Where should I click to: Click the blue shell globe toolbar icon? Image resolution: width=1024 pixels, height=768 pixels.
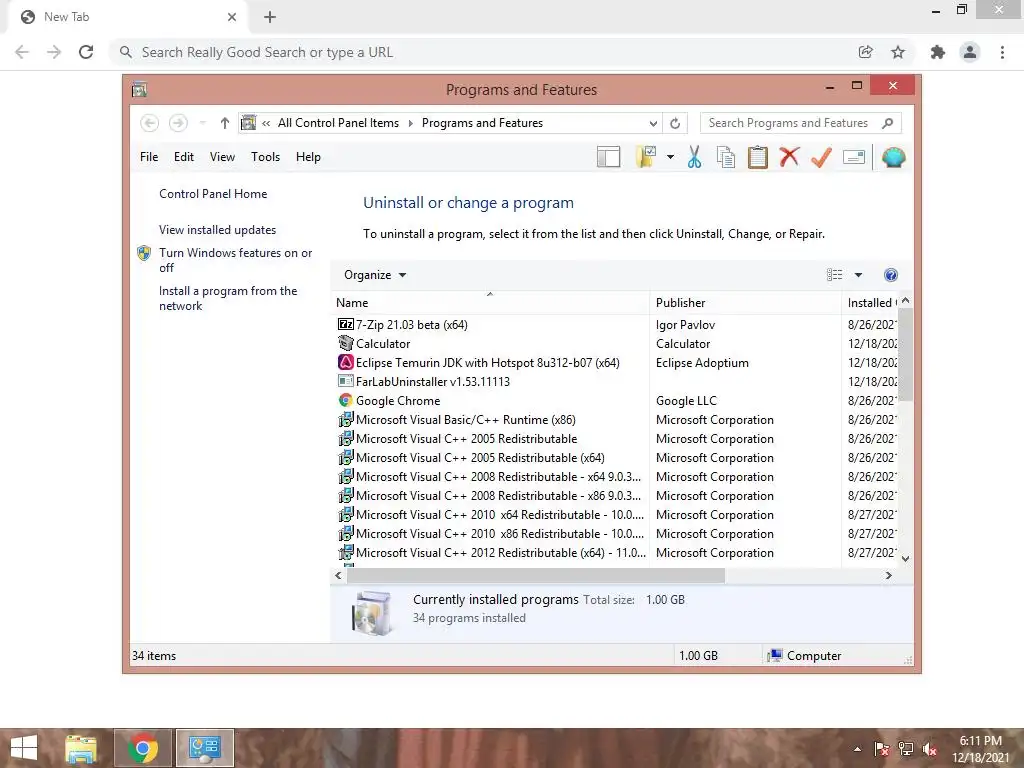pos(893,157)
